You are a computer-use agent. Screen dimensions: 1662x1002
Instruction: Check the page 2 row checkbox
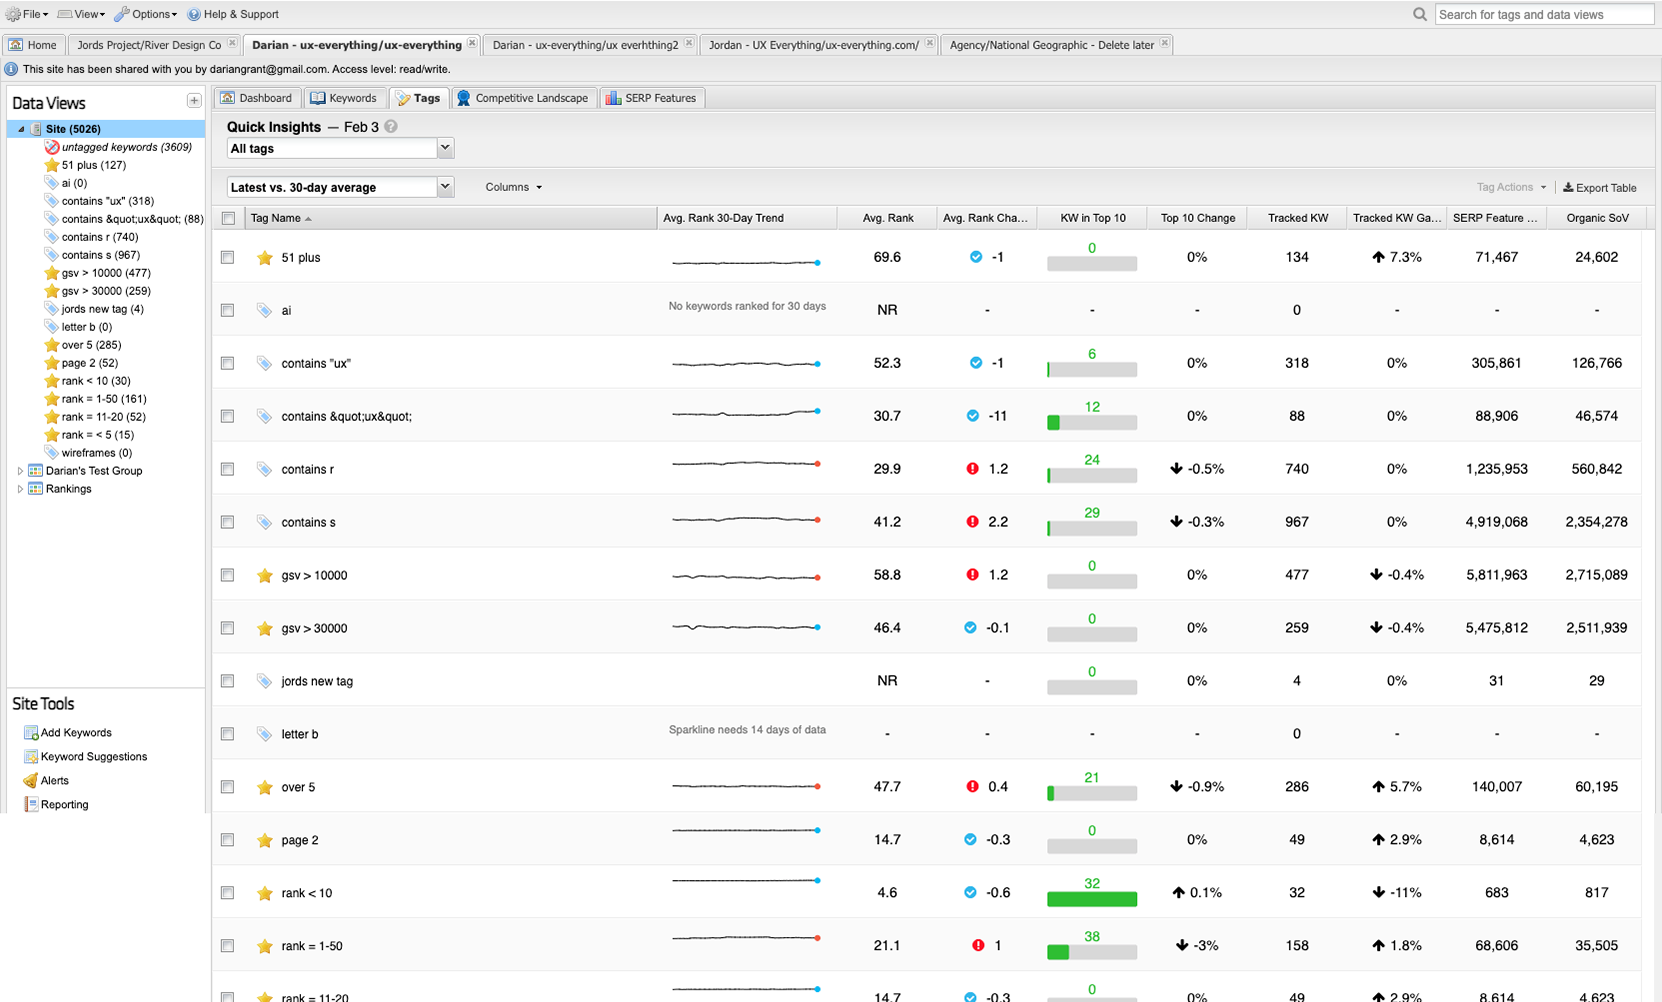pos(228,841)
